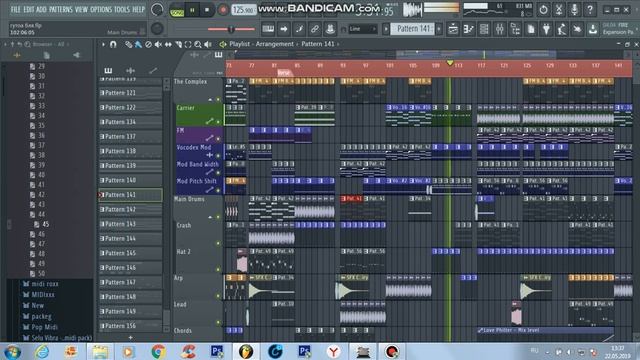The width and height of the screenshot is (640, 360).
Task: Open playlist menu arrow left of magnet
Action: click(x=103, y=44)
